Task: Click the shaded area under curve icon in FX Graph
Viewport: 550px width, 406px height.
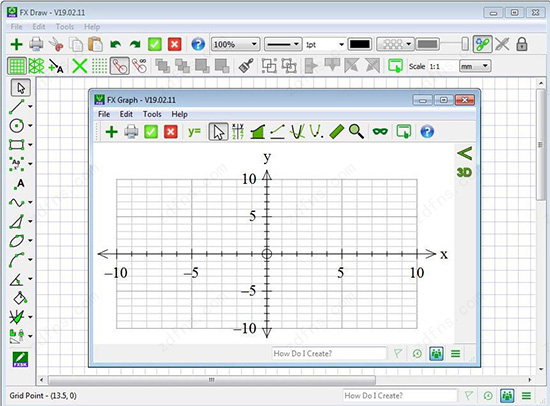Action: pyautogui.click(x=257, y=132)
